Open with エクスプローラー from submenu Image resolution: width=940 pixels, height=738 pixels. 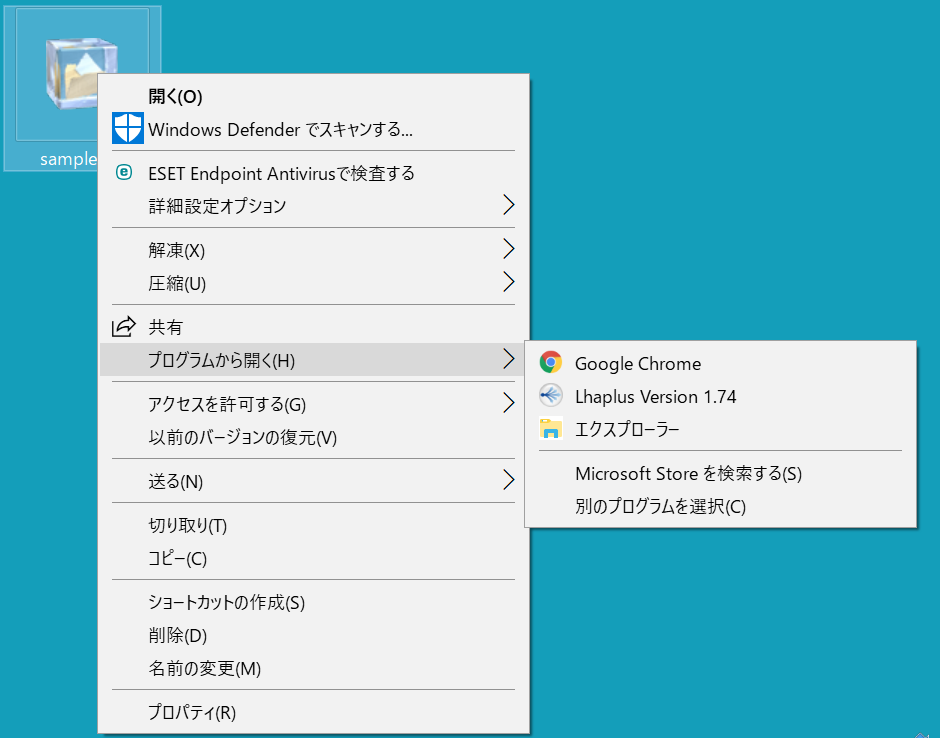tap(721, 429)
